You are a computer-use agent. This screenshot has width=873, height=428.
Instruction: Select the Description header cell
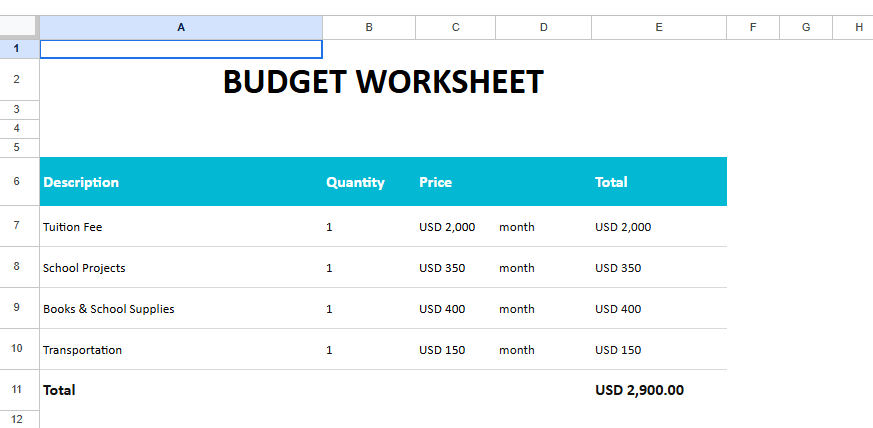[81, 182]
